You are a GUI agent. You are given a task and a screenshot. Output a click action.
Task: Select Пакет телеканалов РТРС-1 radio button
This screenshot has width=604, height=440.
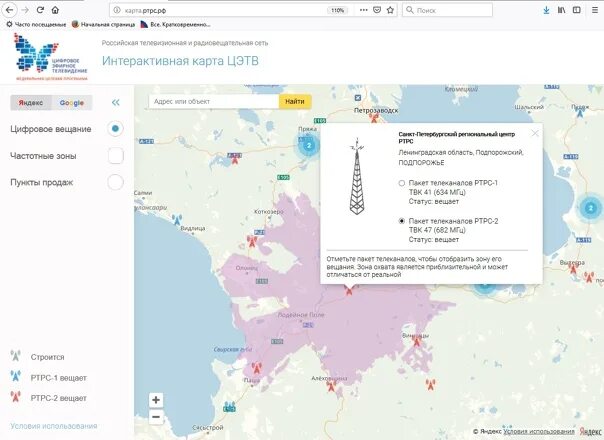click(402, 183)
